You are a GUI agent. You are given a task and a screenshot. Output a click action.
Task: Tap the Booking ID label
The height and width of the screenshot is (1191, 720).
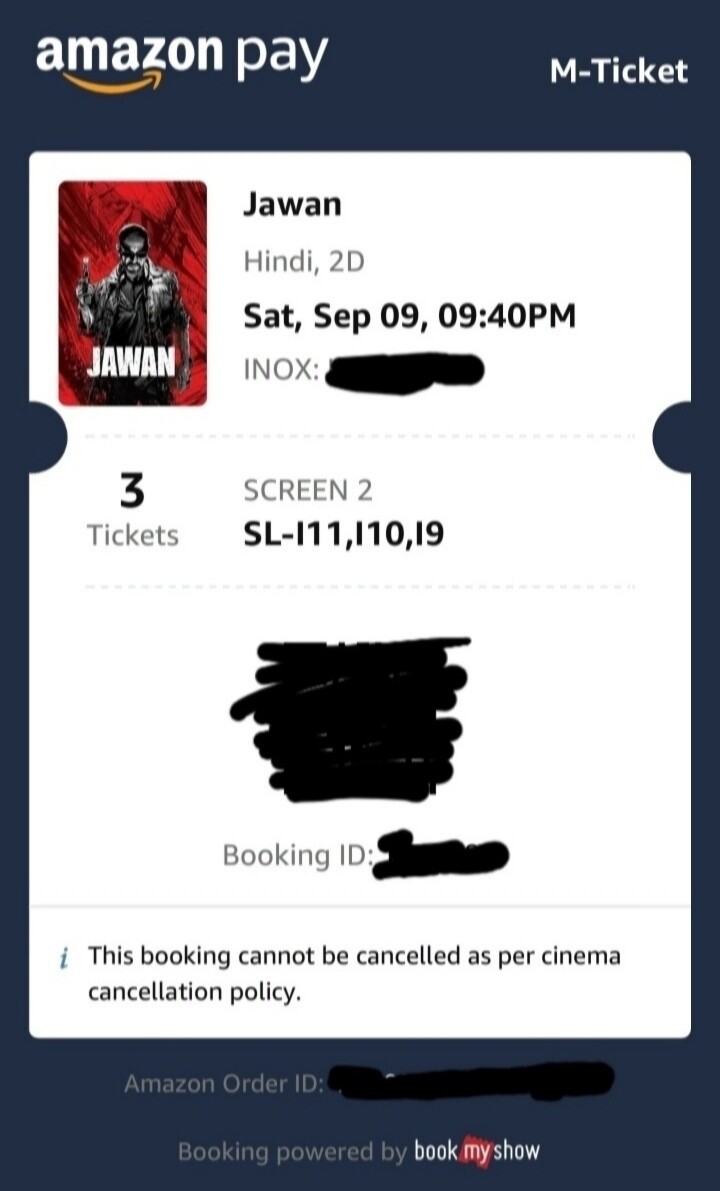tap(298, 855)
